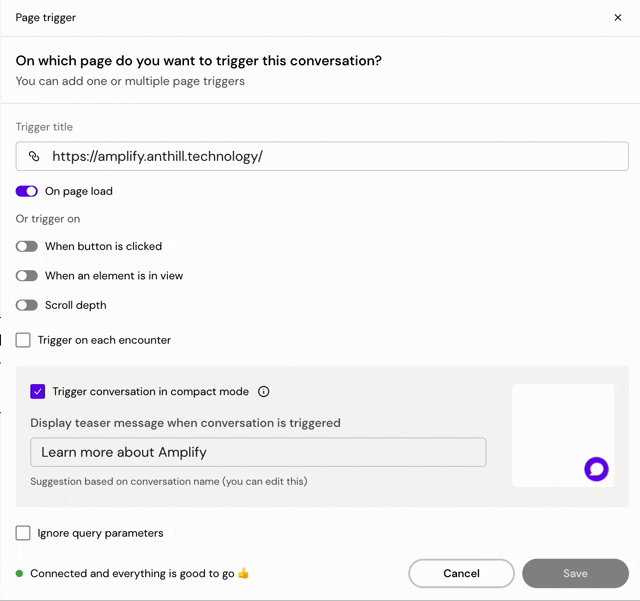
Task: Enable When button is clicked toggle
Action: click(27, 246)
